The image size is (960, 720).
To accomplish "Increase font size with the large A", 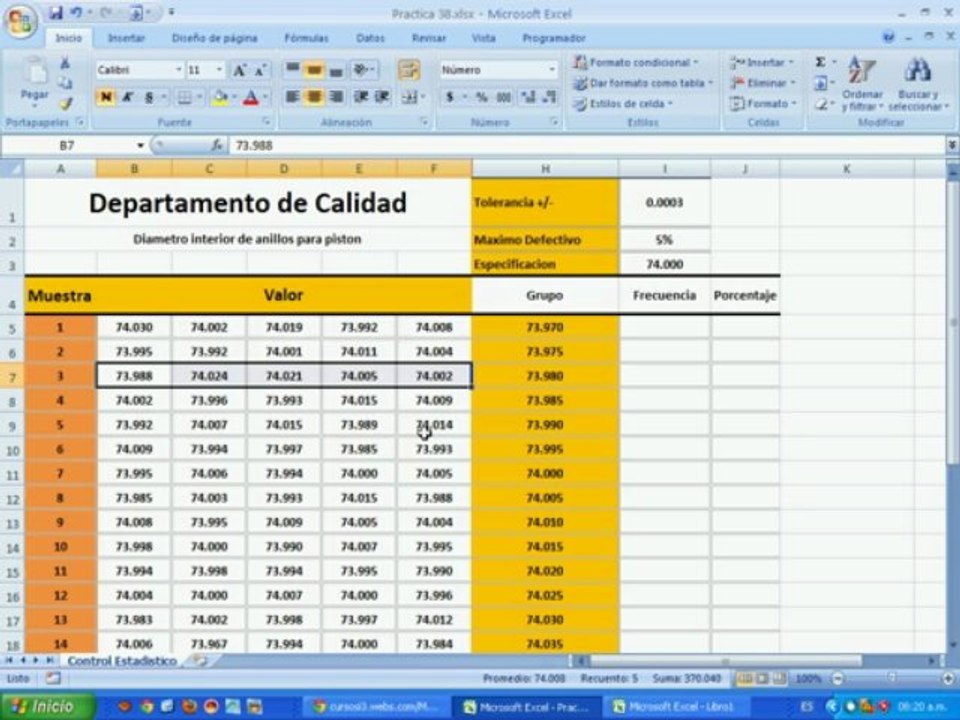I will pos(239,70).
